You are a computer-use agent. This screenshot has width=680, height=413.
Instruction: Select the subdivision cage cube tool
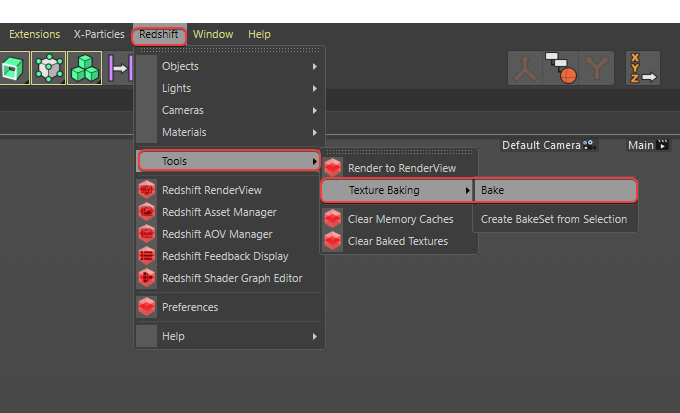click(48, 68)
